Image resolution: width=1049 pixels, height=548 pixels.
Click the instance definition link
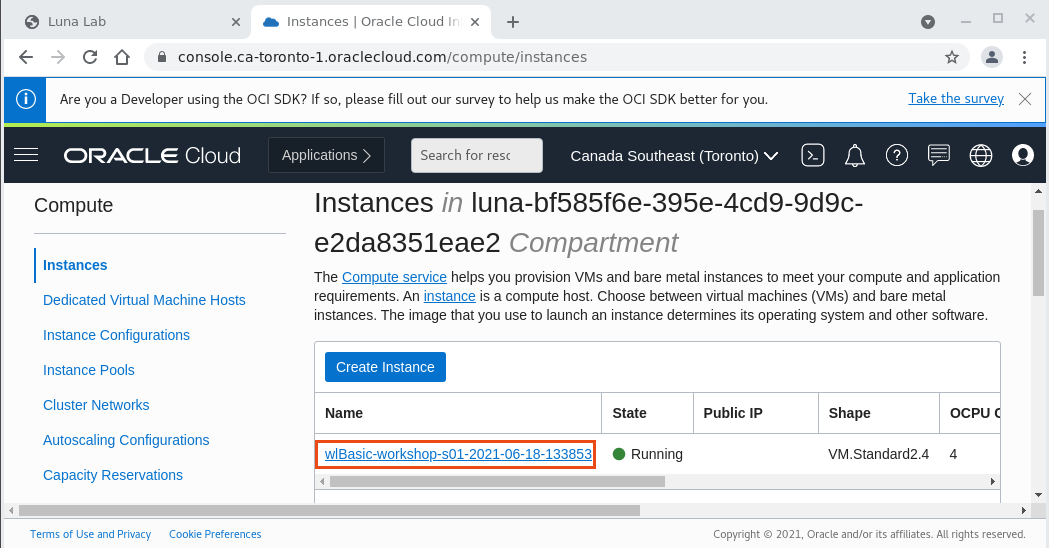450,296
